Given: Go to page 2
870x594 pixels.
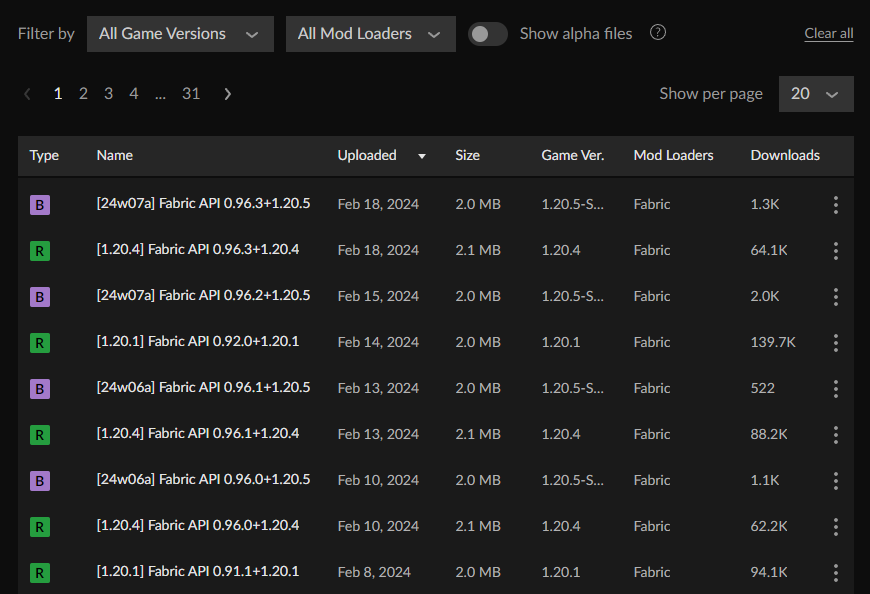Looking at the screenshot, I should click(x=83, y=94).
